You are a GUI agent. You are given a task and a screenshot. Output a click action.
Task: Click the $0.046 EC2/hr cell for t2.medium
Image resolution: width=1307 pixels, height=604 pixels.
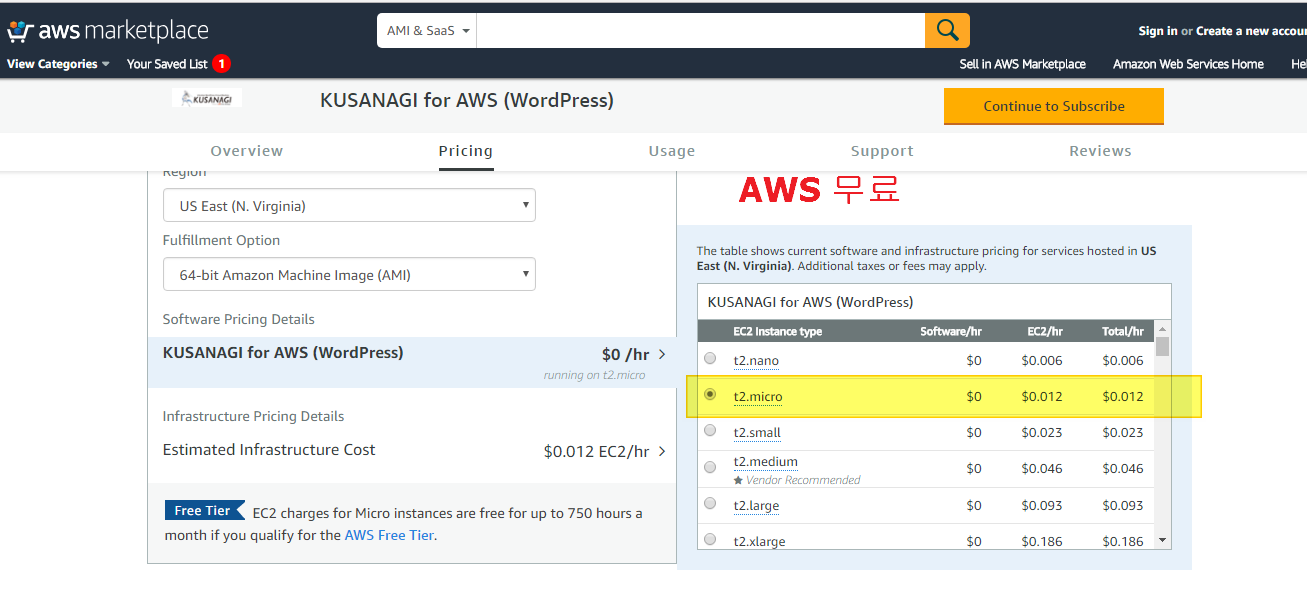1042,468
